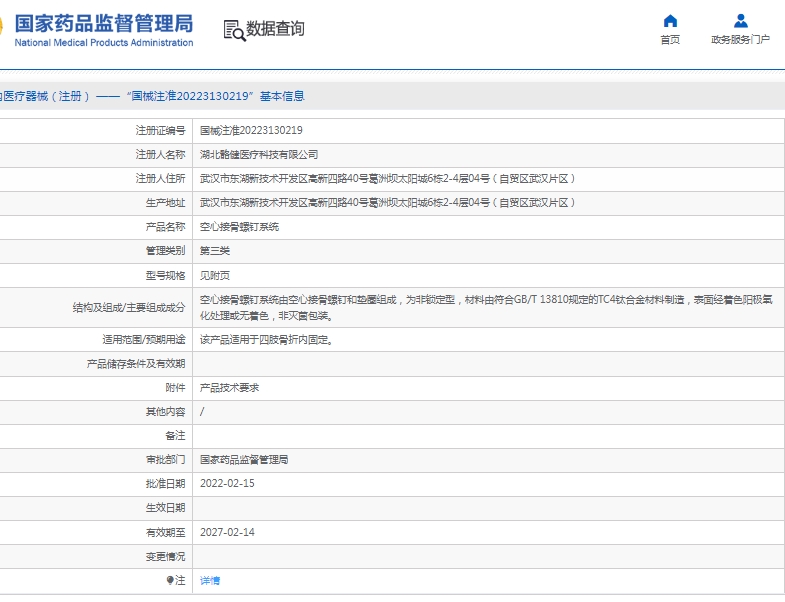Viewport: 785px width, 602px height.
Task: Click the 注册人住所 address value
Action: [387, 179]
